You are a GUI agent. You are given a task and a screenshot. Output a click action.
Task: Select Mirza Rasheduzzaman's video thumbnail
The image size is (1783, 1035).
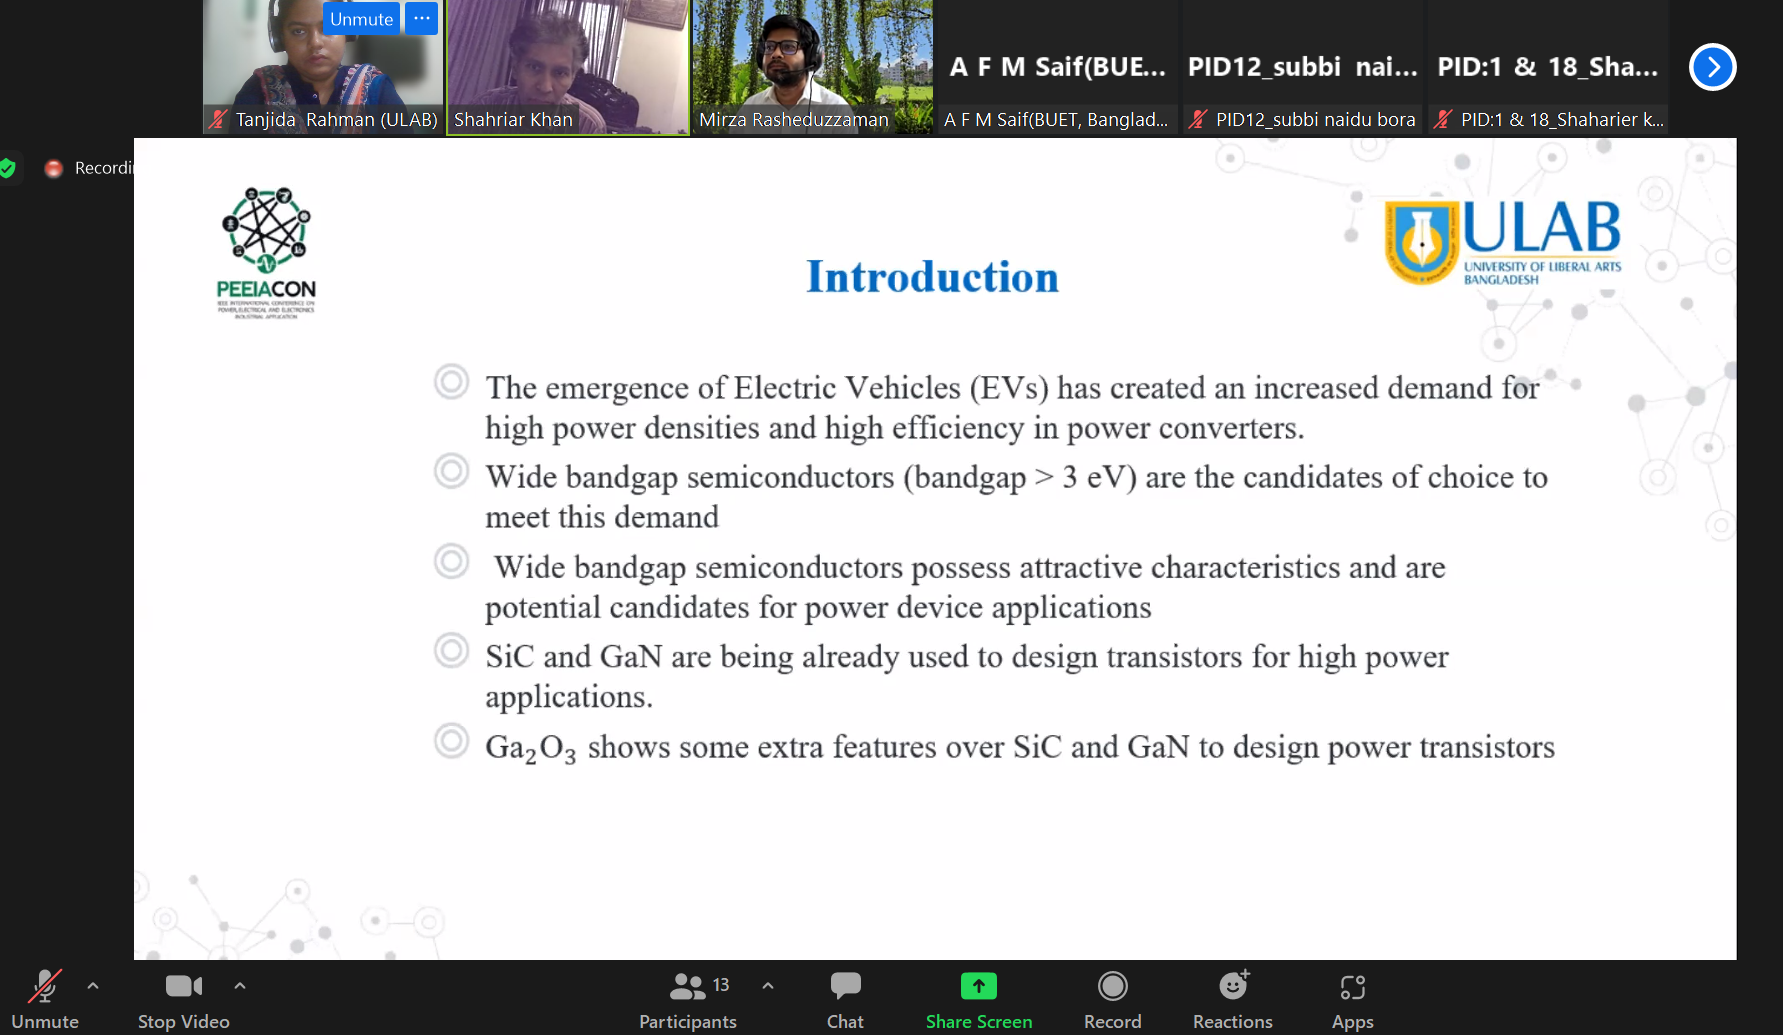tap(812, 66)
